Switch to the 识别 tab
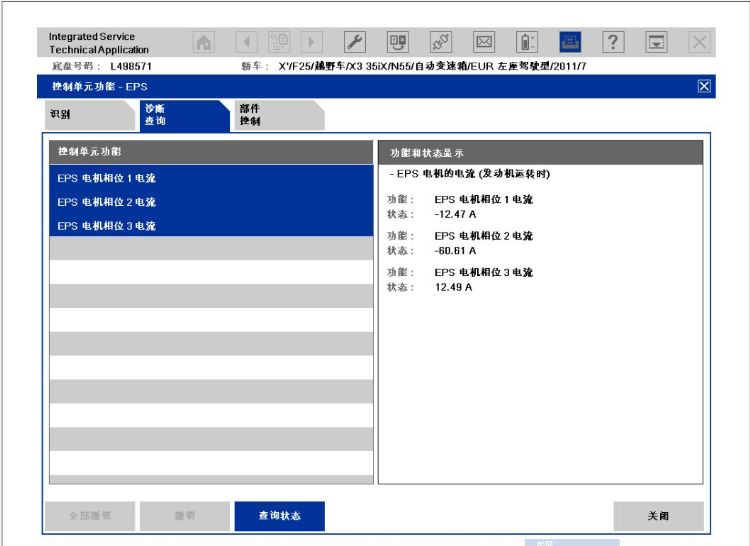750x546 pixels. (x=89, y=115)
